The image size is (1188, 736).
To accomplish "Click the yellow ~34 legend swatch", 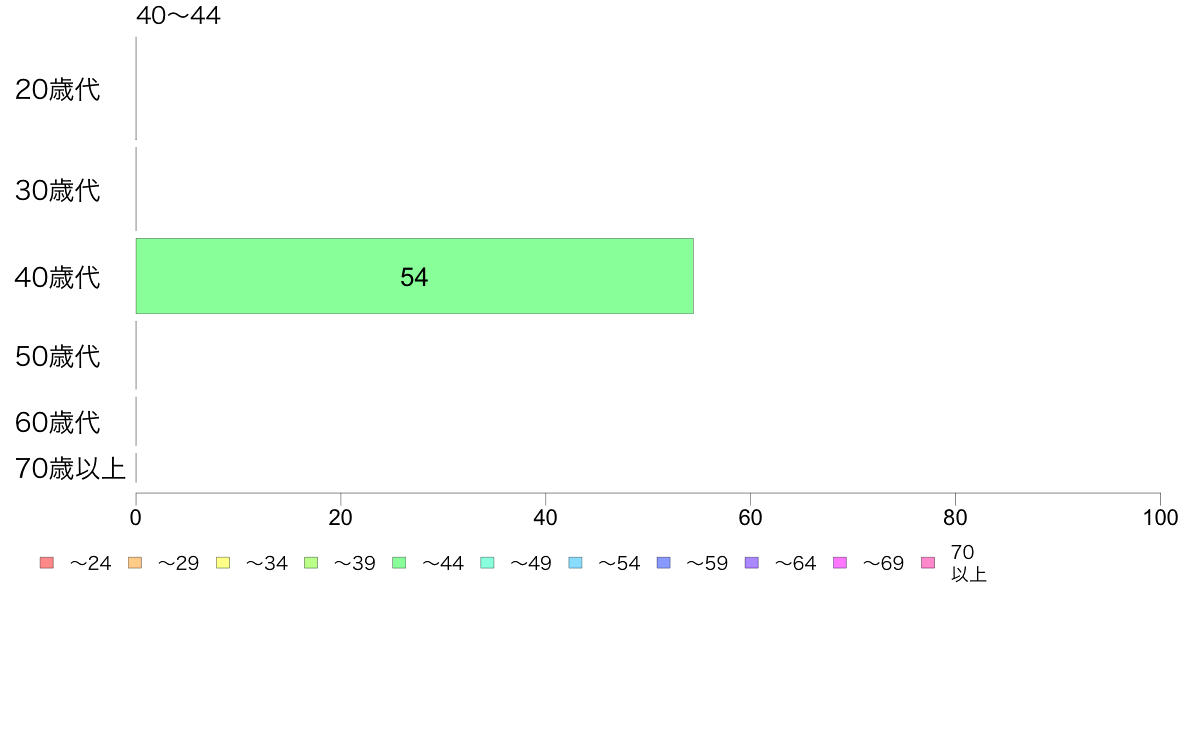I will [x=223, y=562].
